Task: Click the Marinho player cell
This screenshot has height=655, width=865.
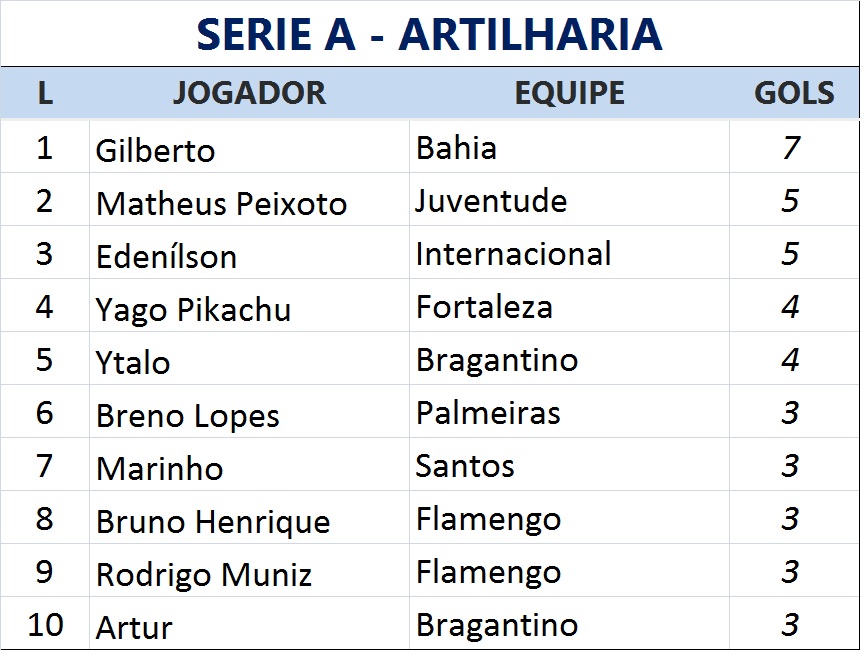Action: (x=249, y=465)
